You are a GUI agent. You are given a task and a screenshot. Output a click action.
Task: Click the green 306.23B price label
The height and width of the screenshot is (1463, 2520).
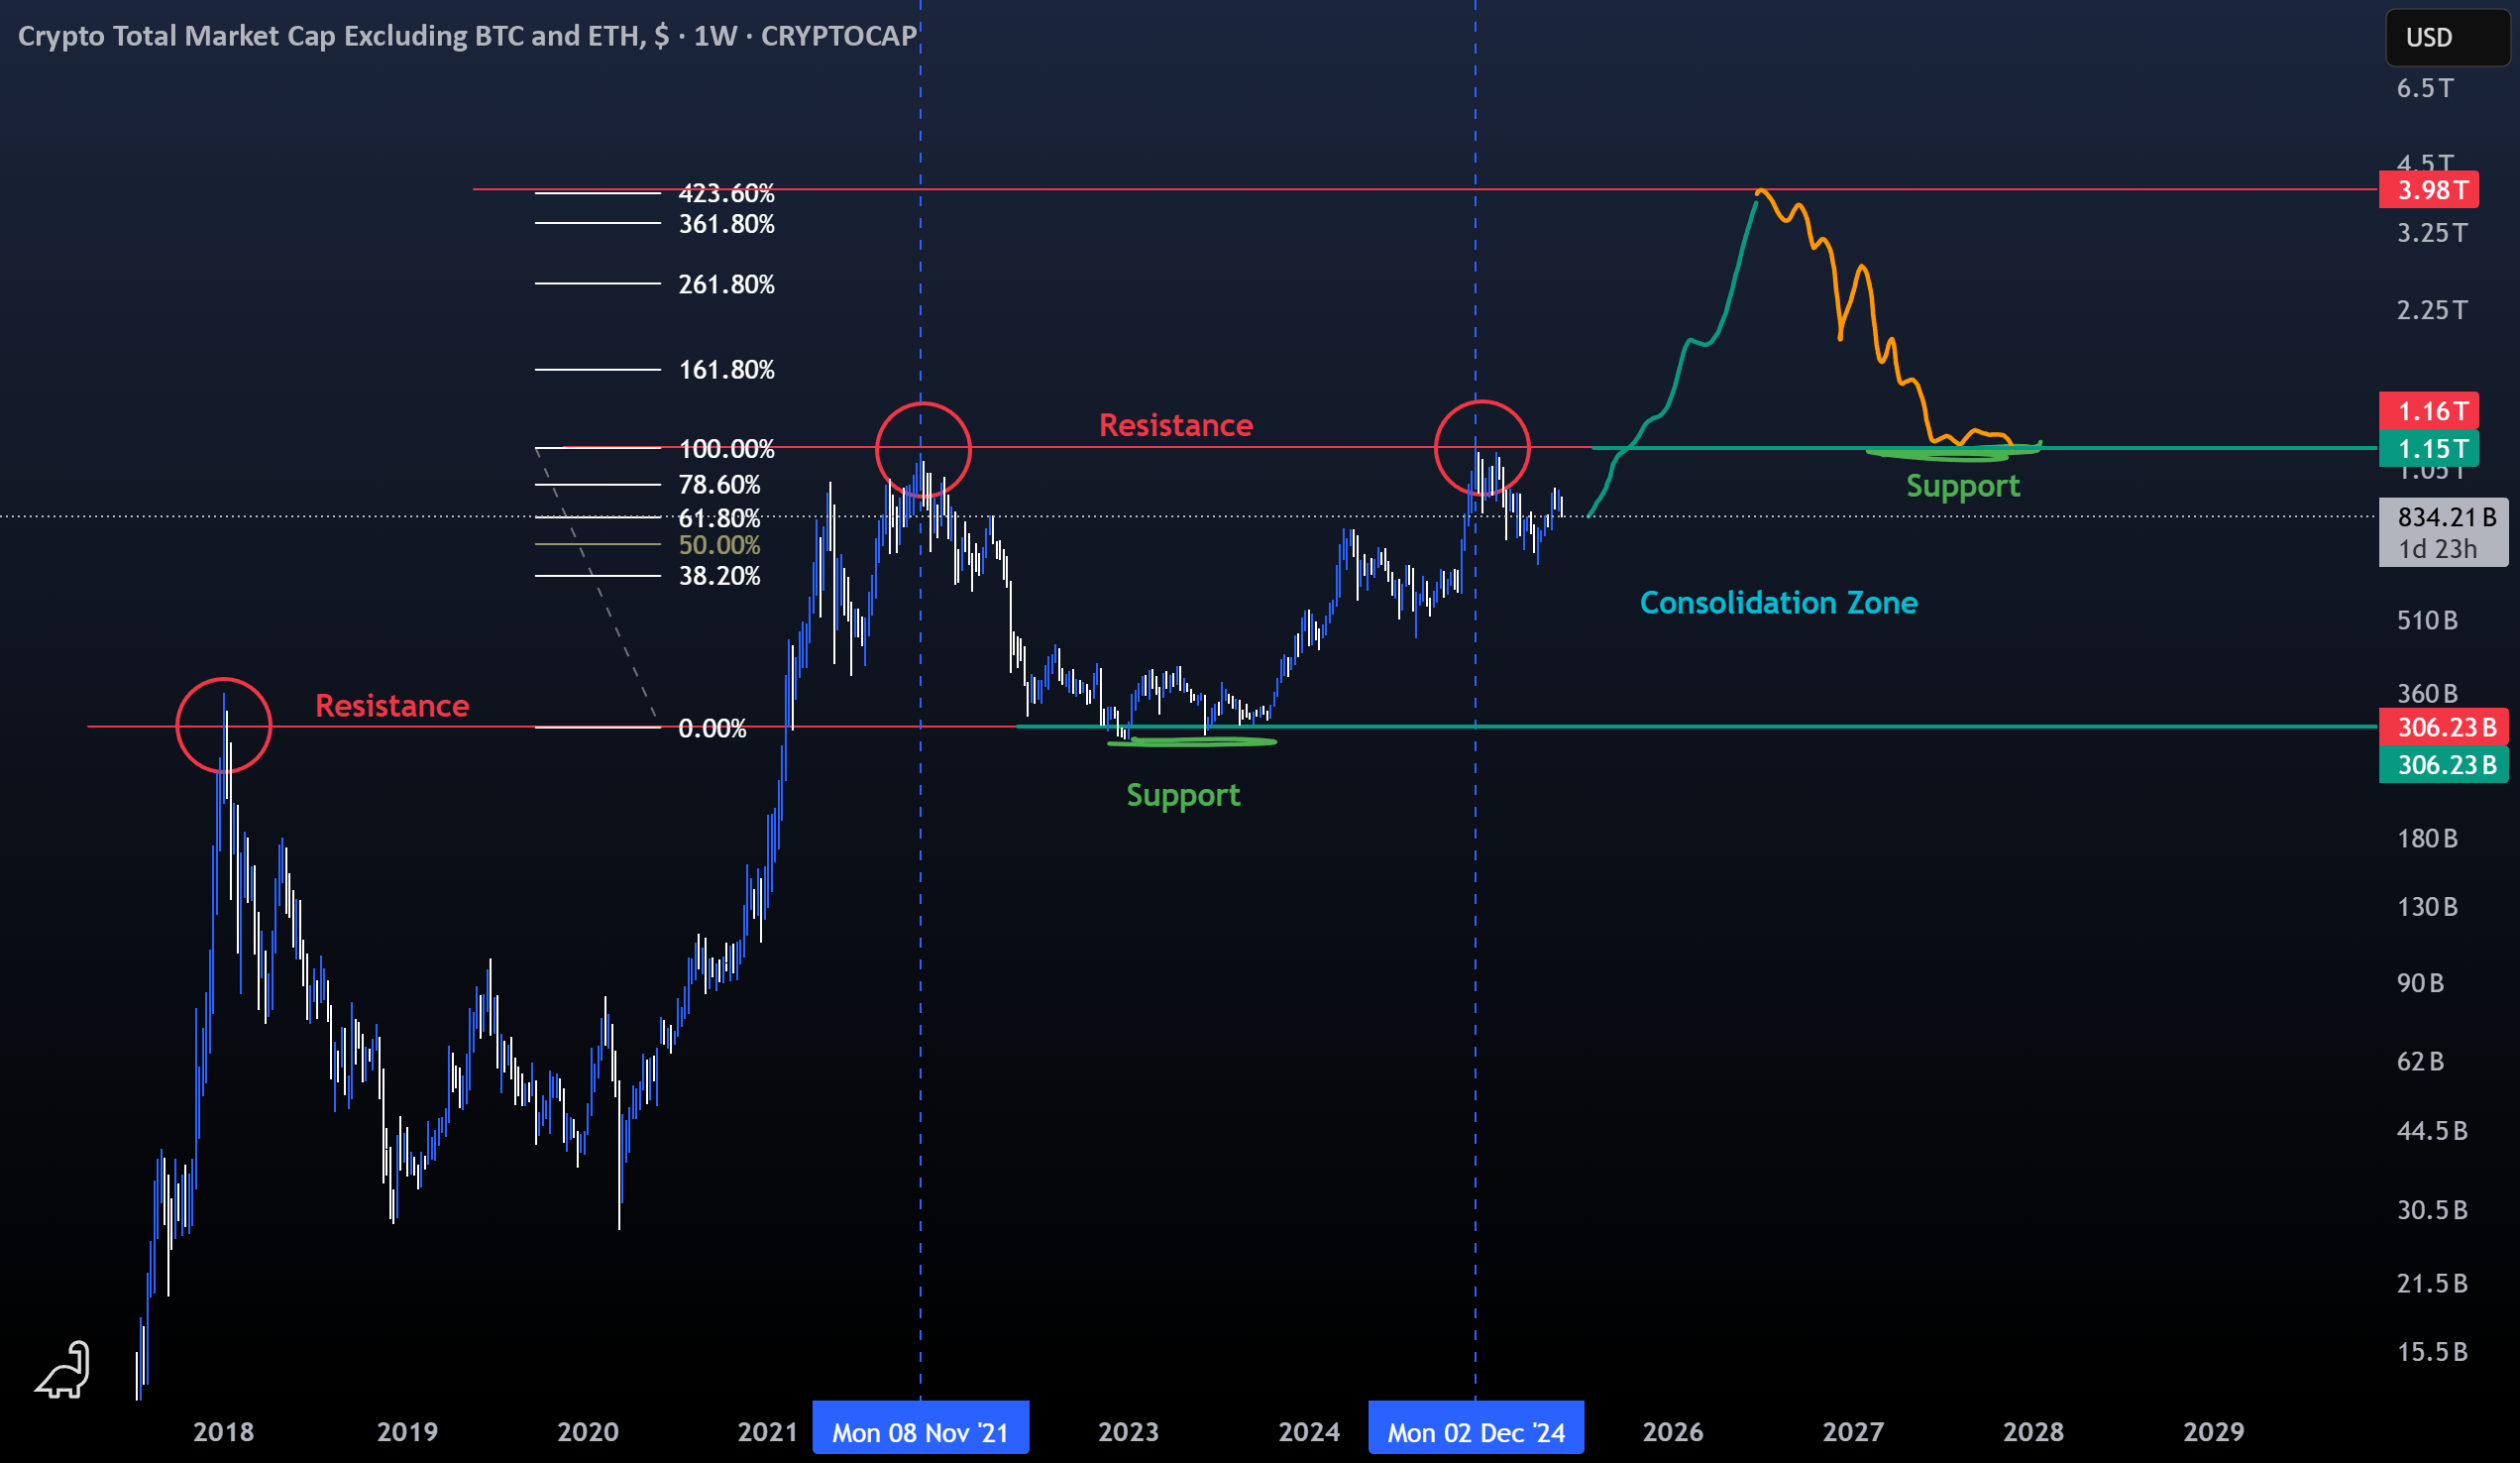pos(2443,765)
